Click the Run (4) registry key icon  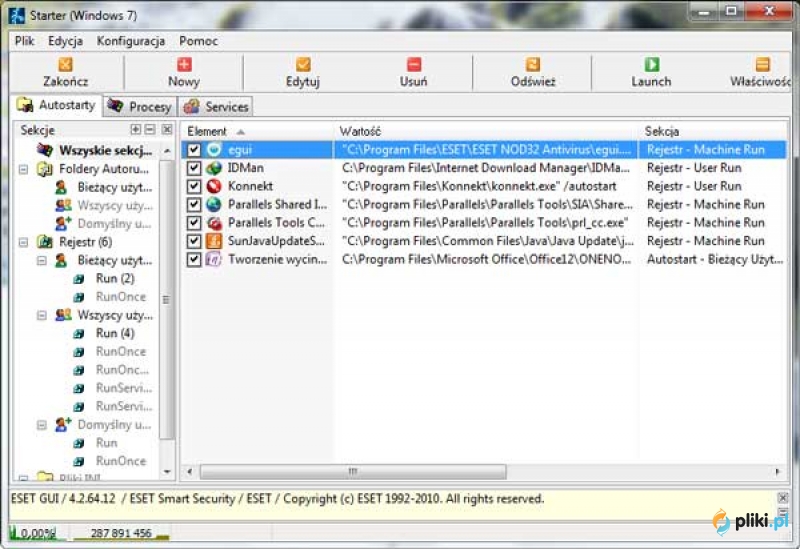(79, 334)
